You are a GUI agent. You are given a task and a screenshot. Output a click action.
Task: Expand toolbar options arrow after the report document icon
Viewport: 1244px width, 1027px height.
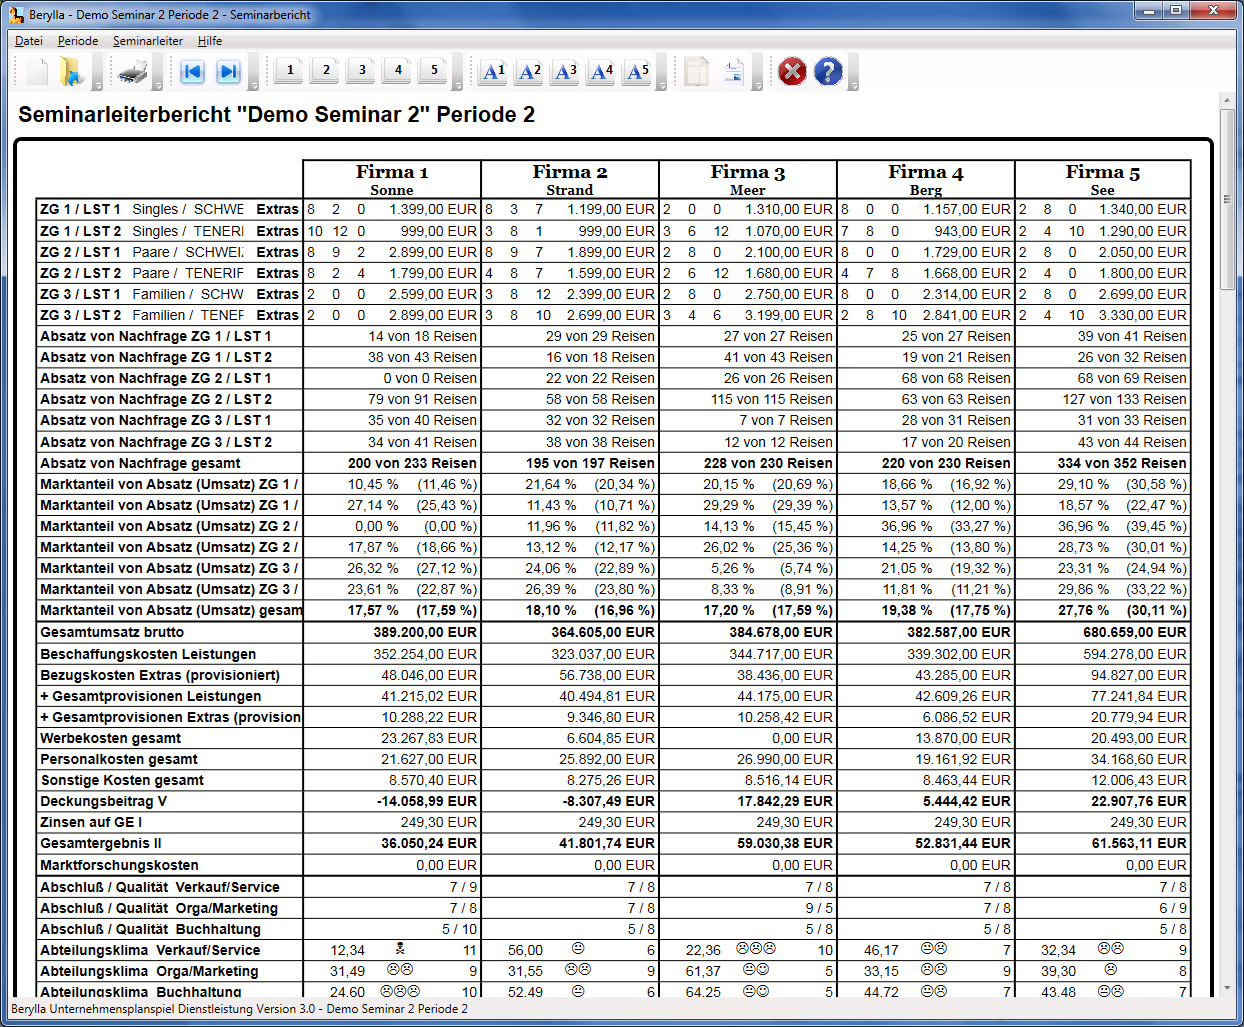(x=759, y=86)
